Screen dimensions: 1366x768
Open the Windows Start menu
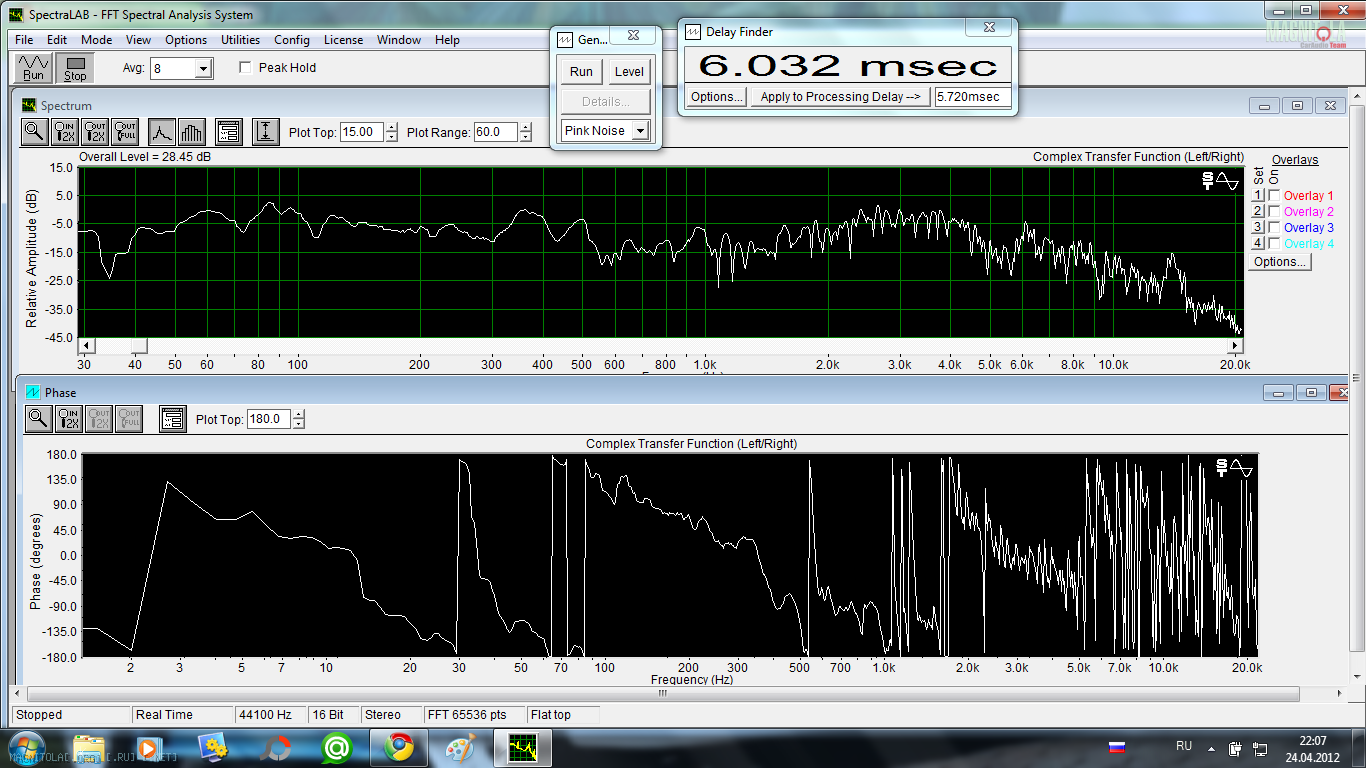25,747
